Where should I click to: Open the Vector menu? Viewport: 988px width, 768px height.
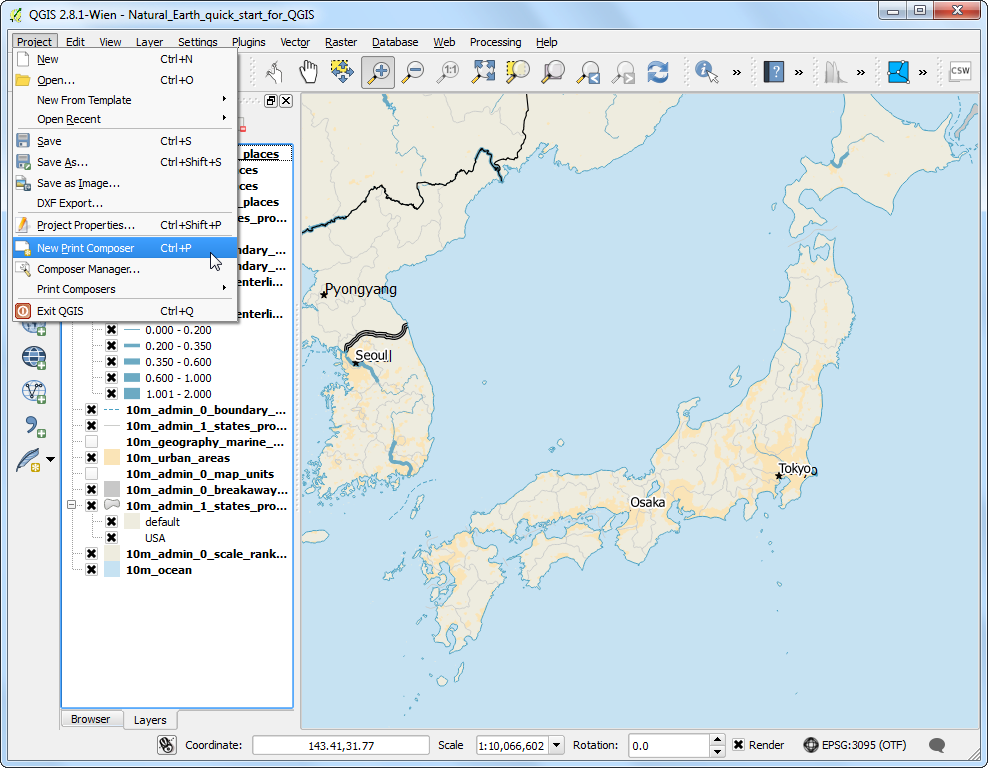click(295, 42)
